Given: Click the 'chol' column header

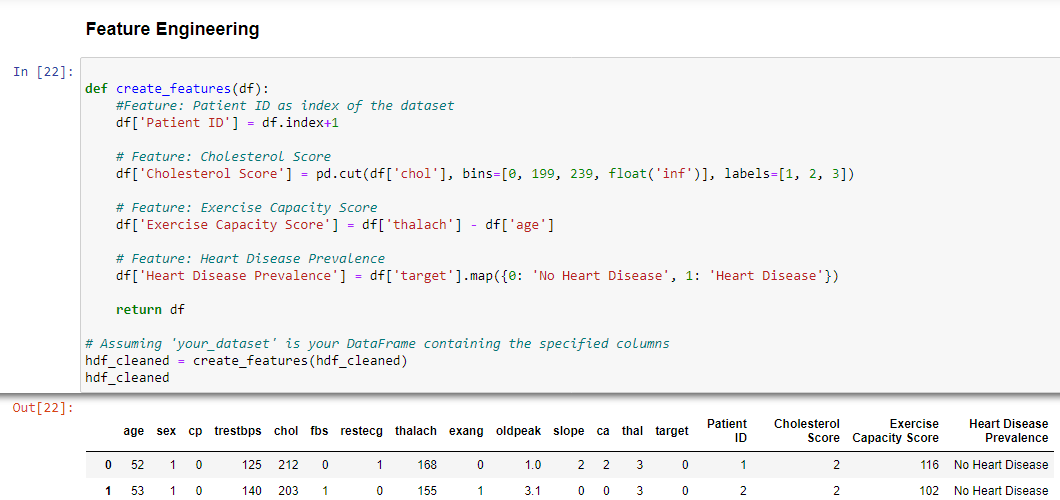Looking at the screenshot, I should click(x=287, y=430).
